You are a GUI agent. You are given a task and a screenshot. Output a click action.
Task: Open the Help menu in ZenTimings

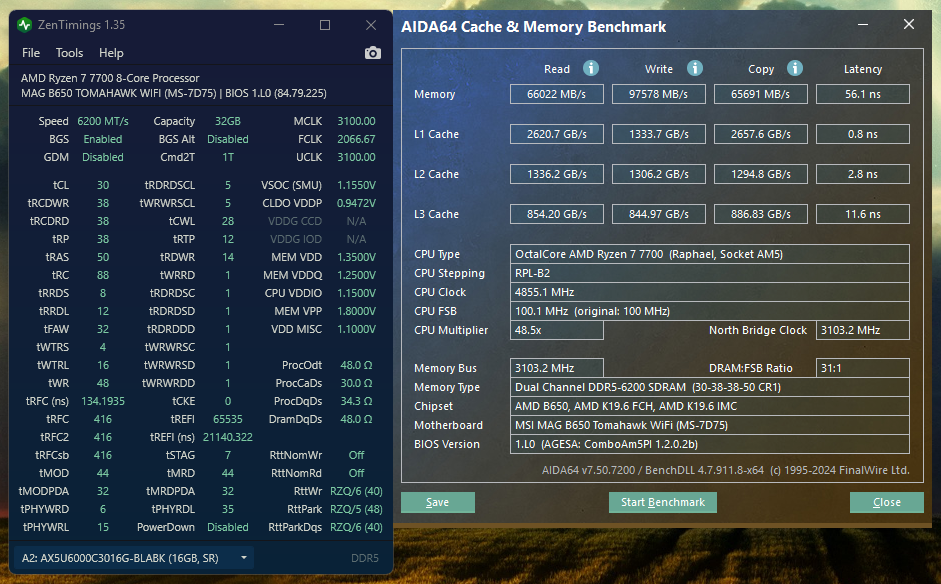click(111, 53)
